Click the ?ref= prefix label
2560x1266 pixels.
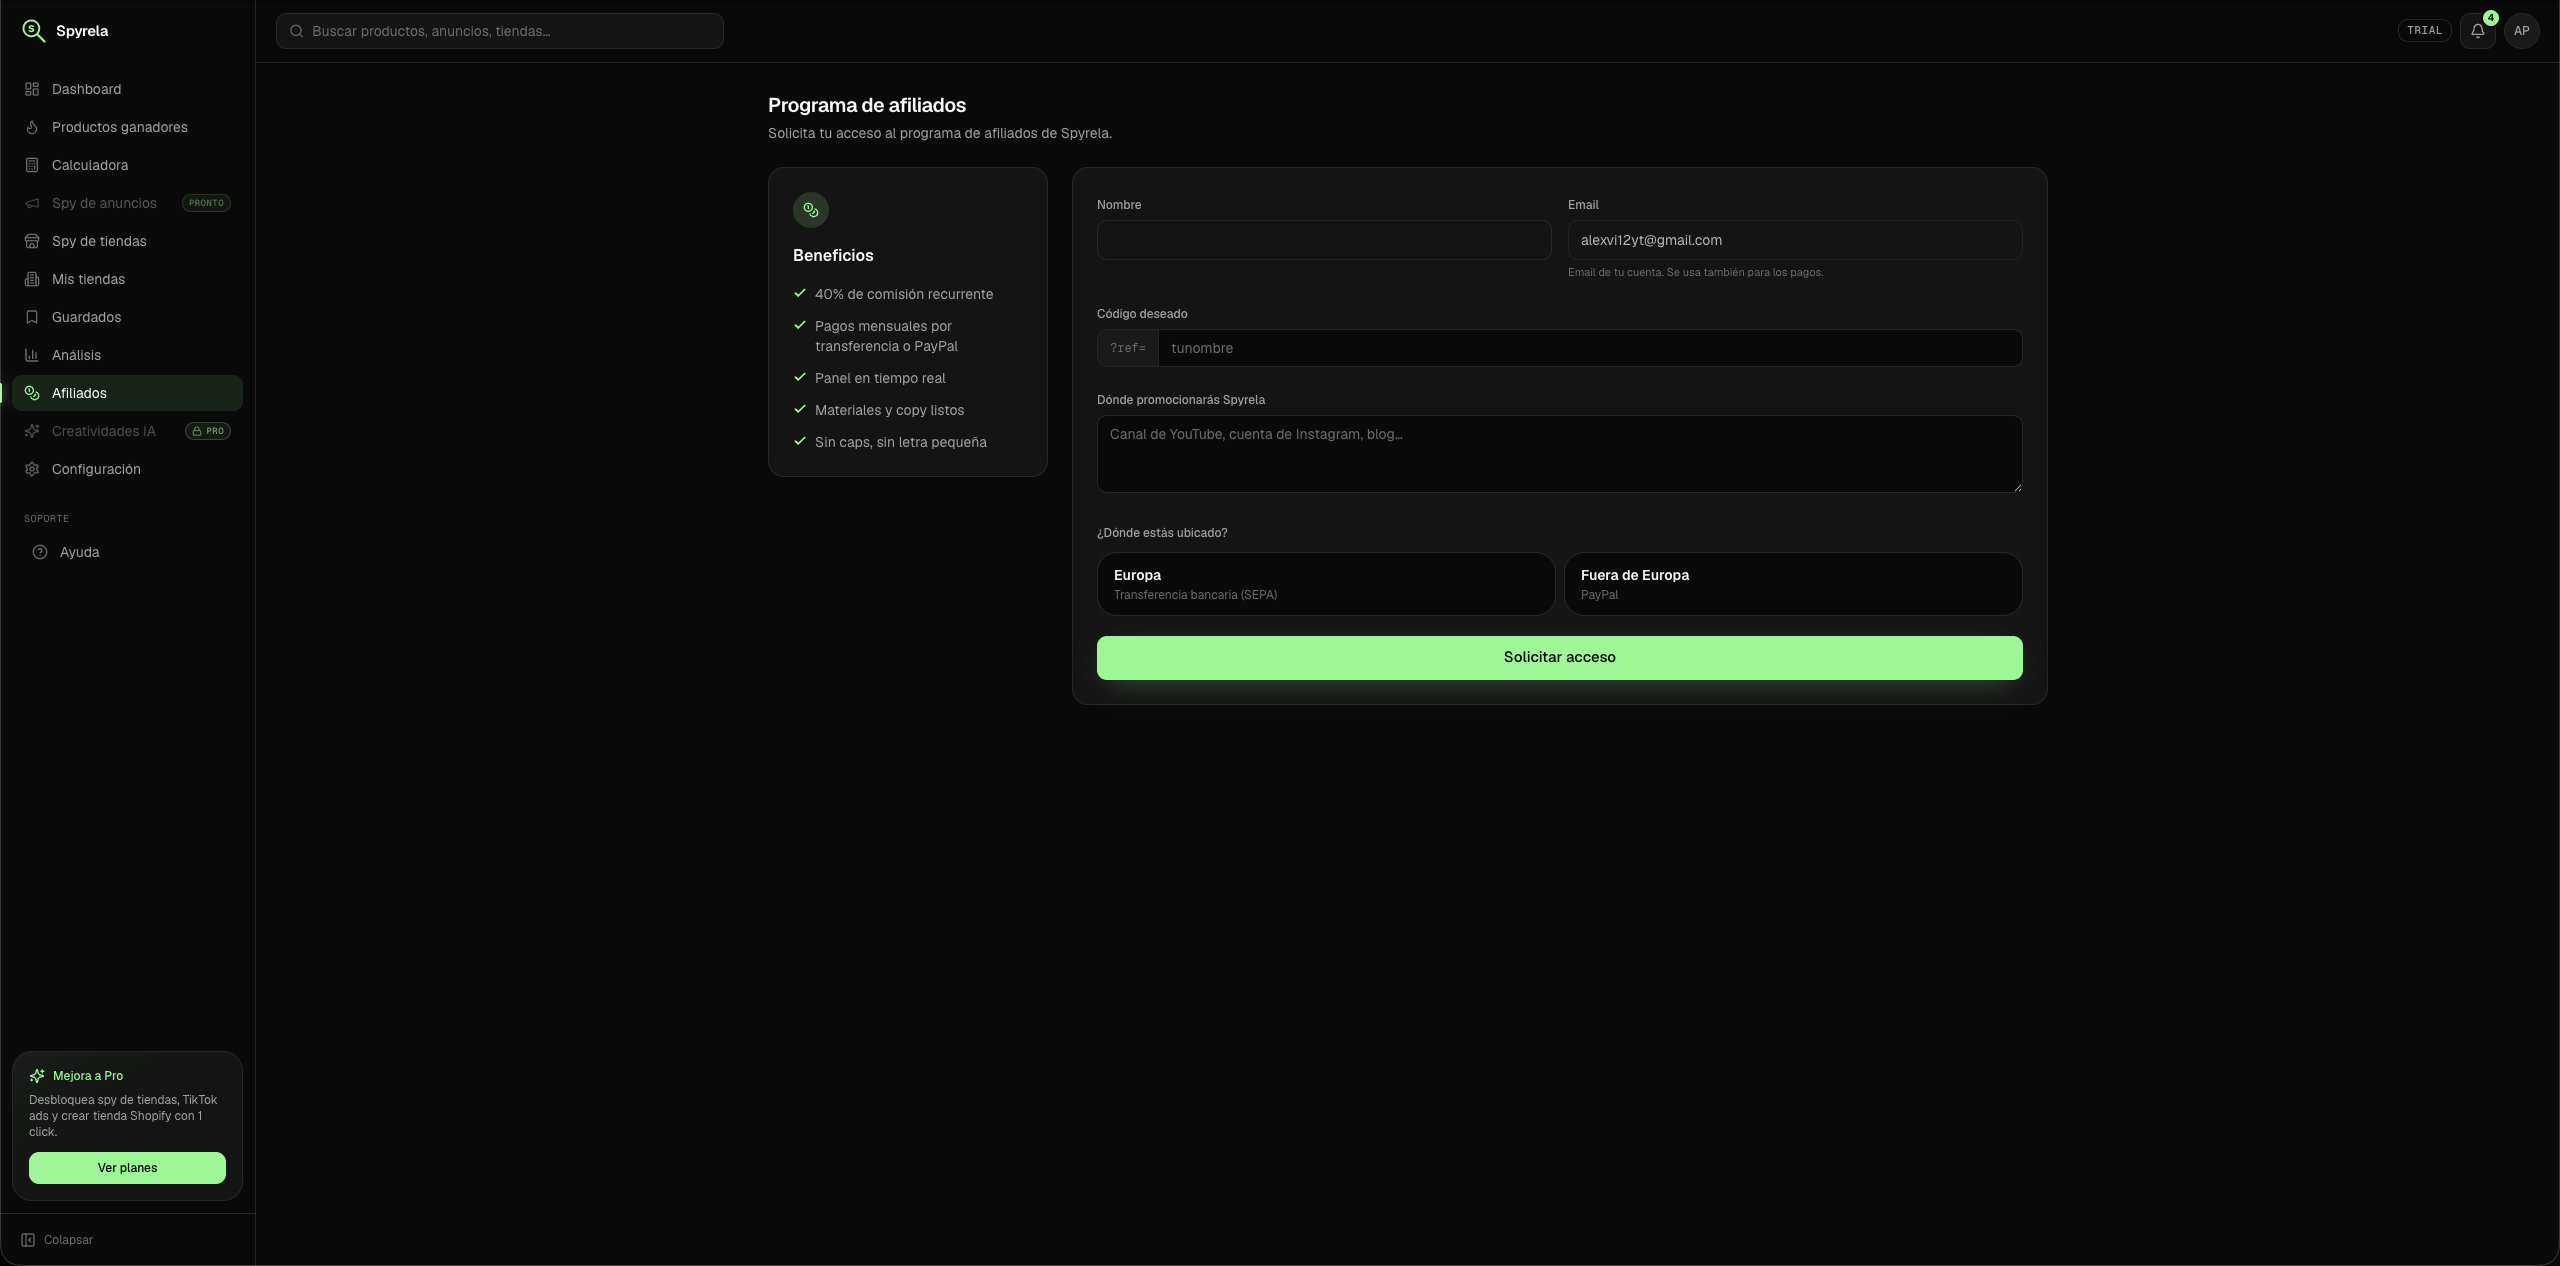click(1128, 348)
